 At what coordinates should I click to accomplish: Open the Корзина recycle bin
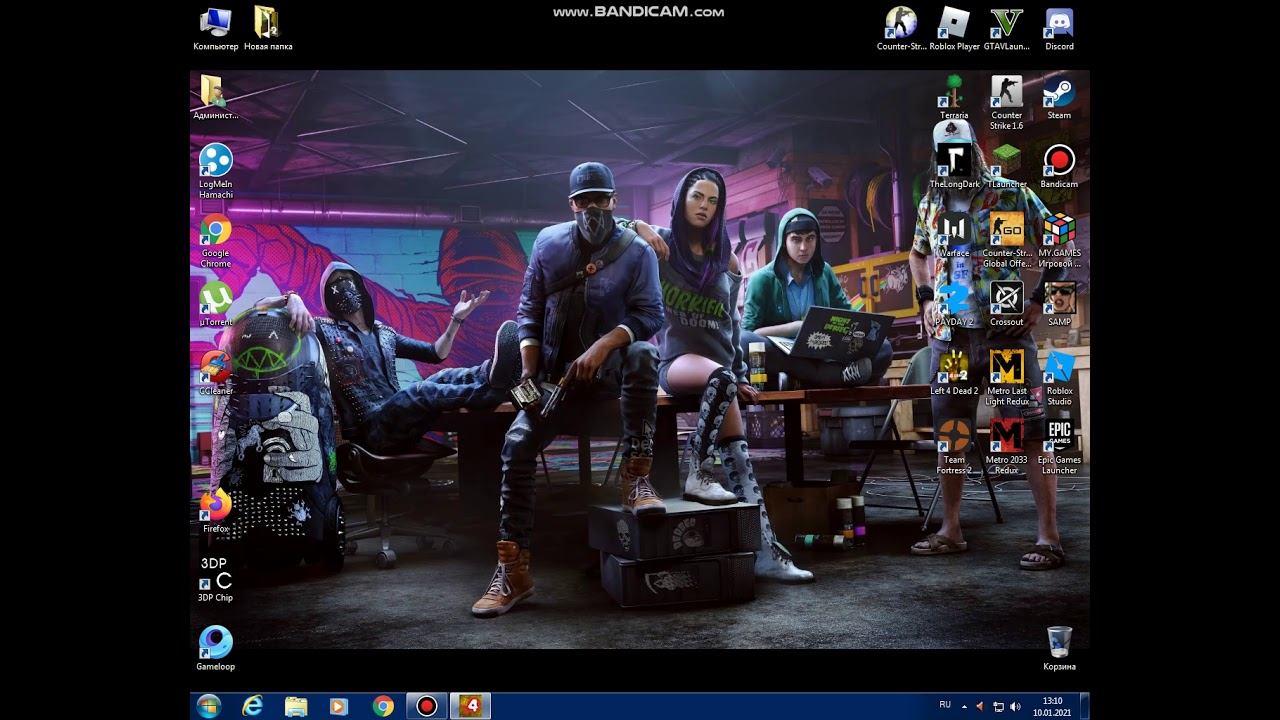[x=1059, y=648]
